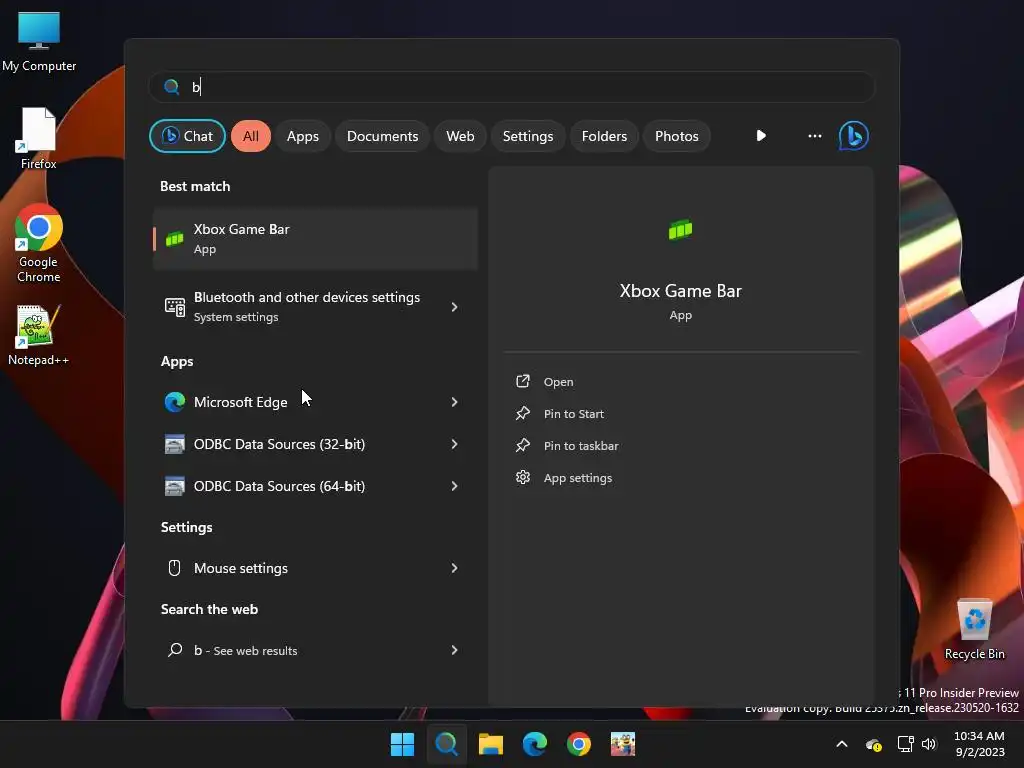Click the Mouse settings mouse icon
Screen dimensions: 1024x768
tap(174, 568)
